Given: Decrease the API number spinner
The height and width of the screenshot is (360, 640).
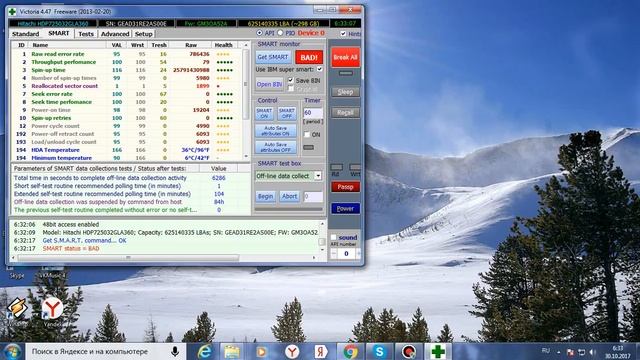Looking at the screenshot, I should [334, 253].
